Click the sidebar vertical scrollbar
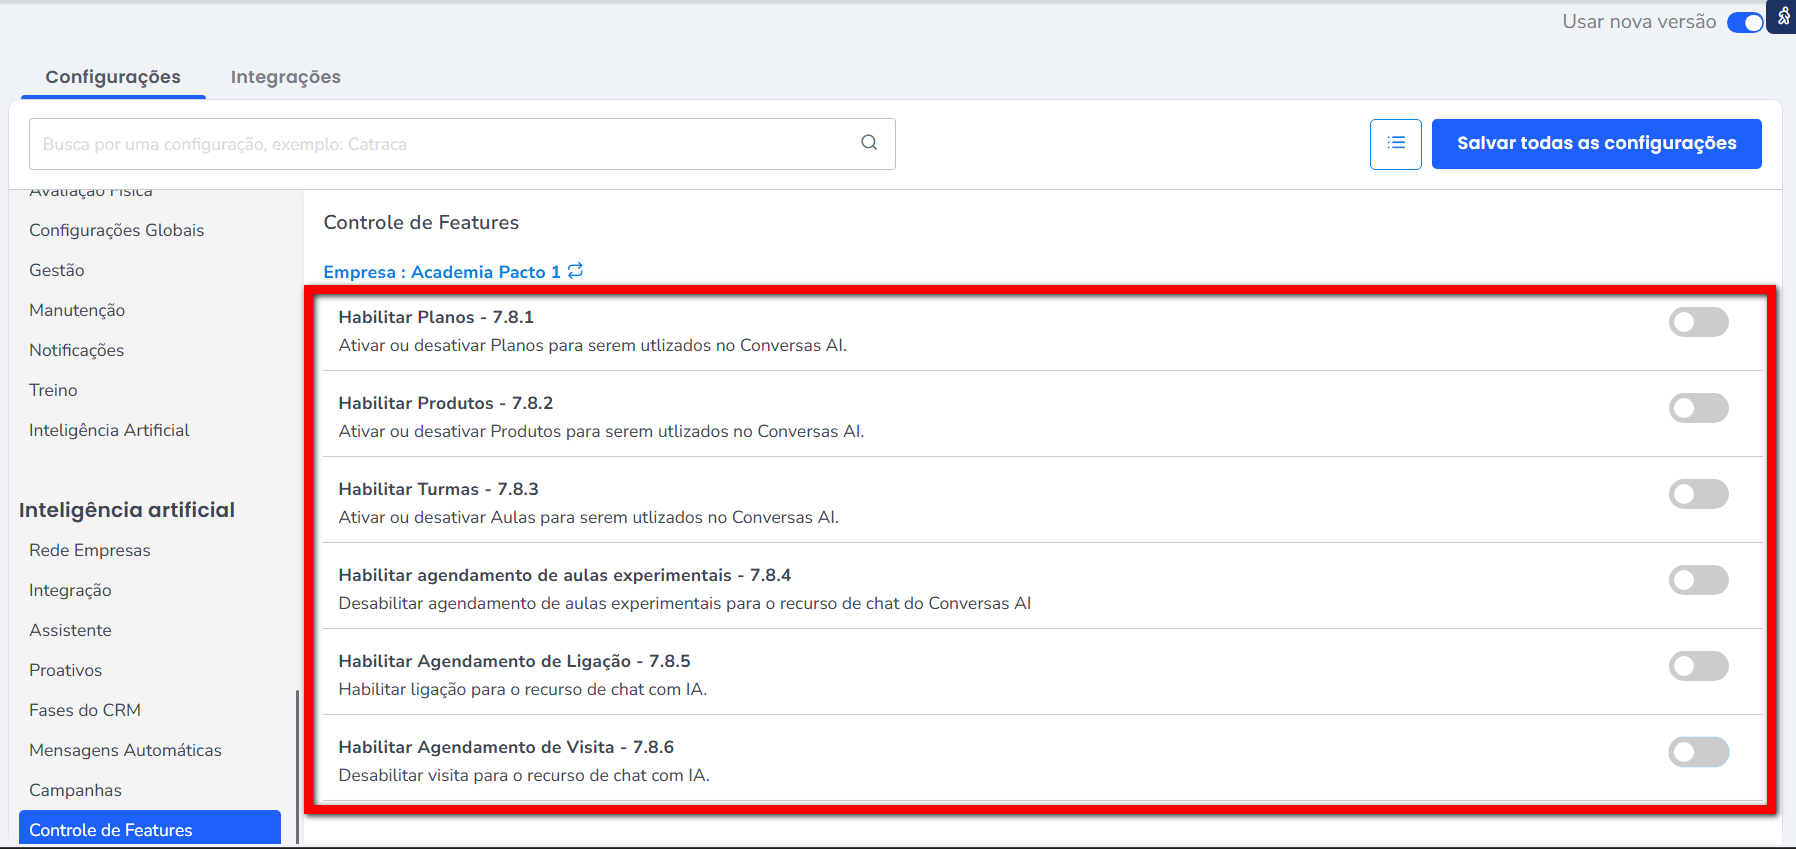The height and width of the screenshot is (849, 1796). pos(297,765)
